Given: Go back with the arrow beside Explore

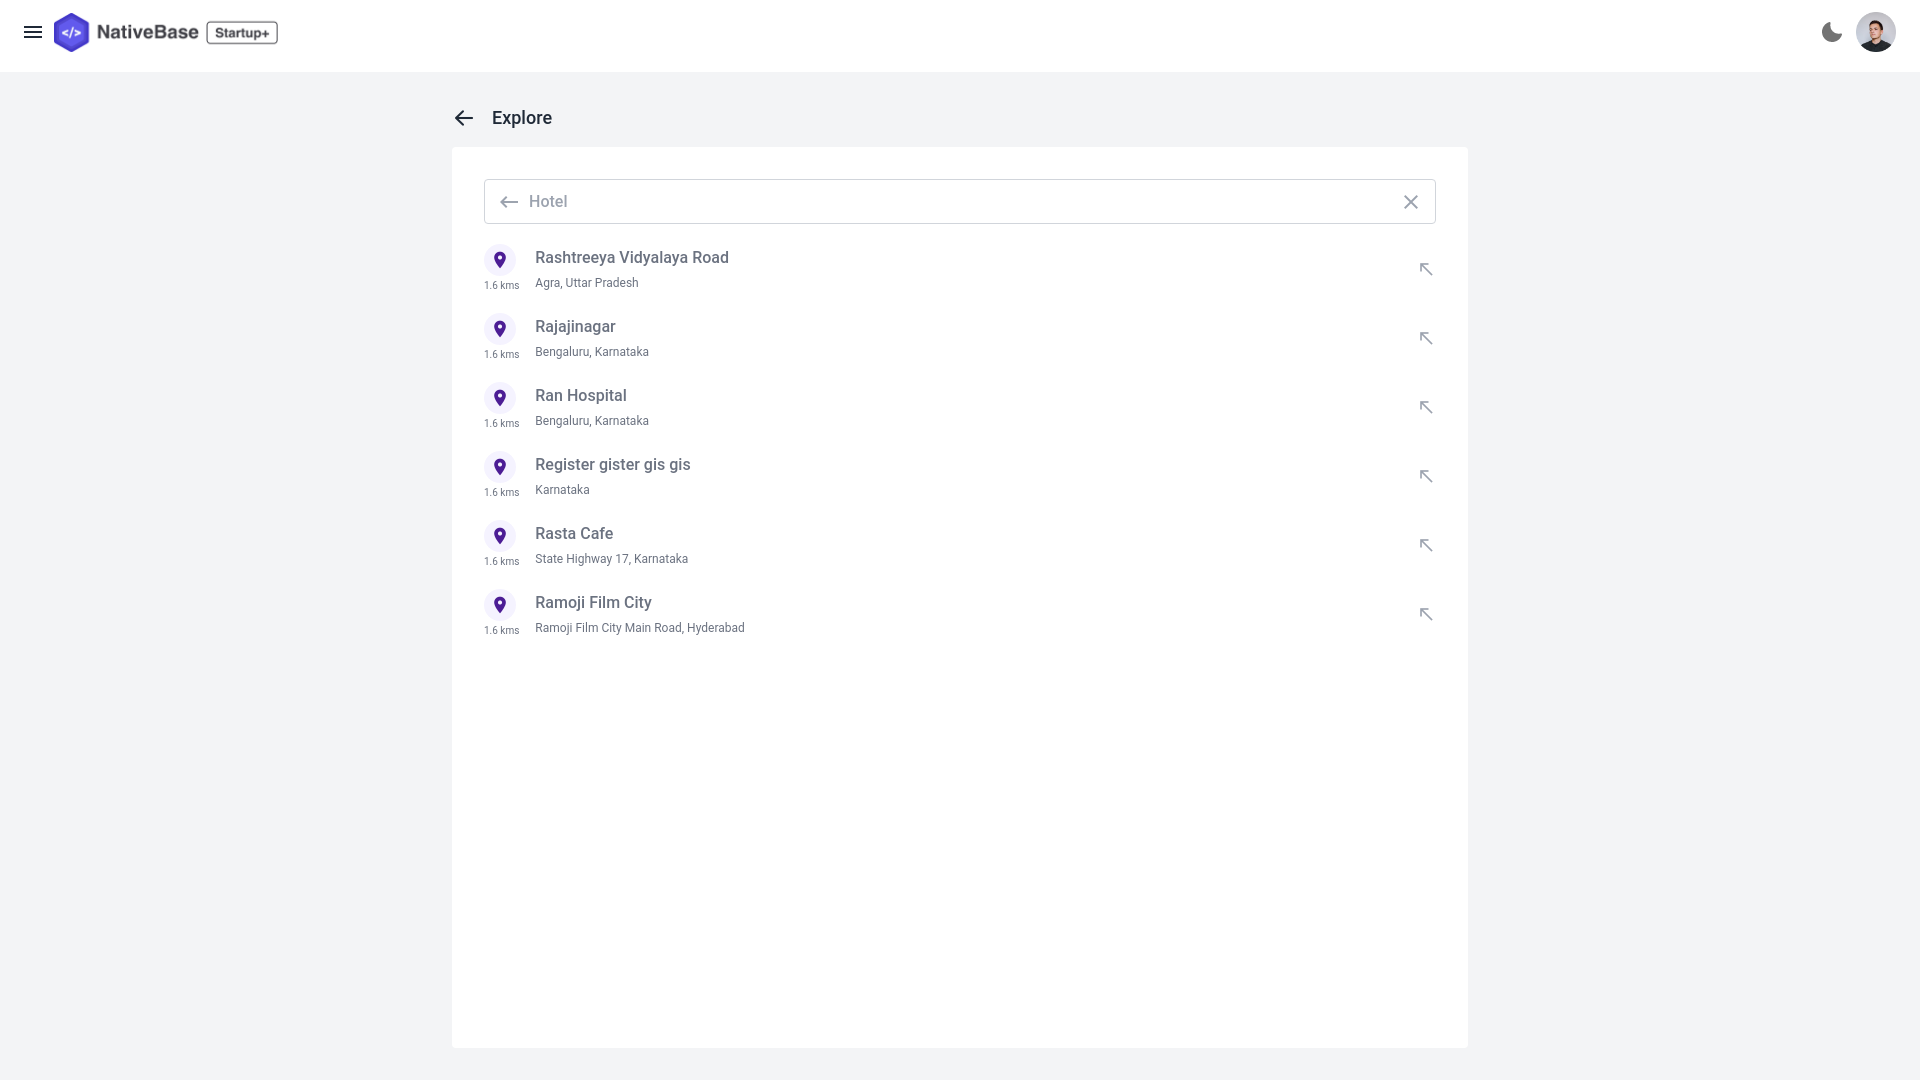Looking at the screenshot, I should (x=464, y=118).
